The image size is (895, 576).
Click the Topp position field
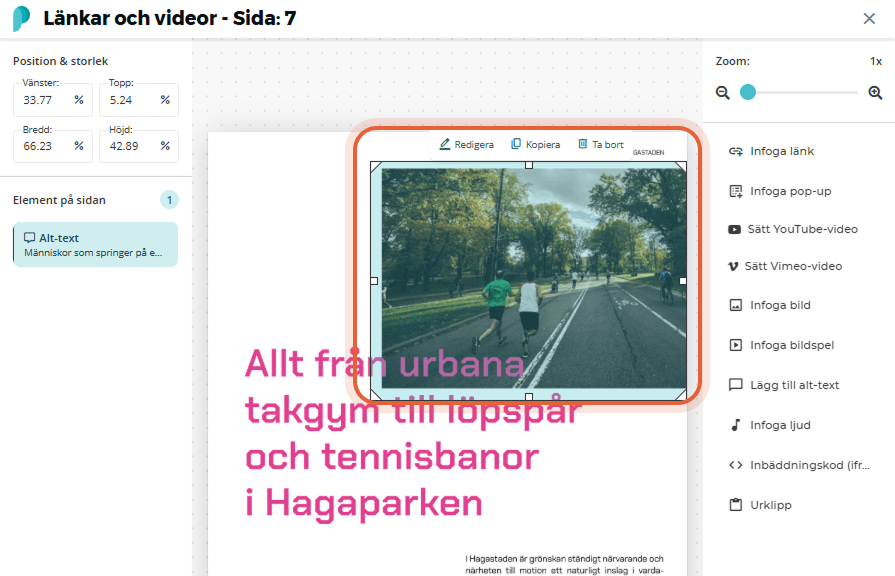point(139,100)
